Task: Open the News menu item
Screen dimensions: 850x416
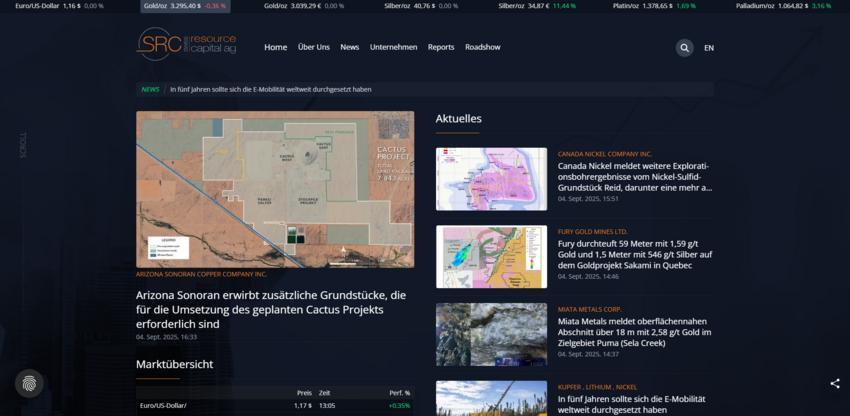Action: [x=350, y=47]
